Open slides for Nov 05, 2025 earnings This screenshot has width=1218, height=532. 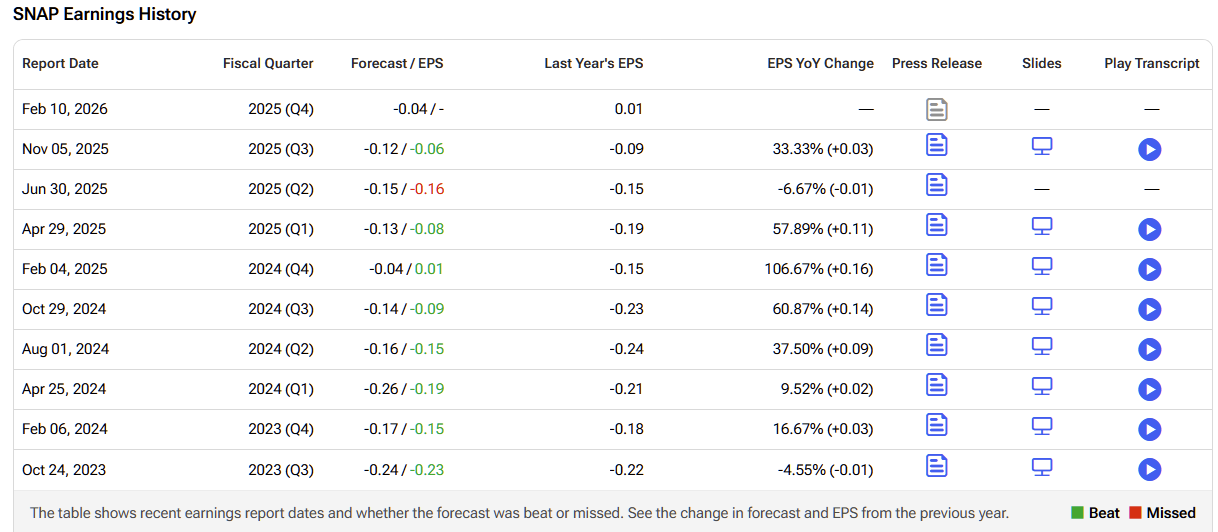tap(1042, 147)
